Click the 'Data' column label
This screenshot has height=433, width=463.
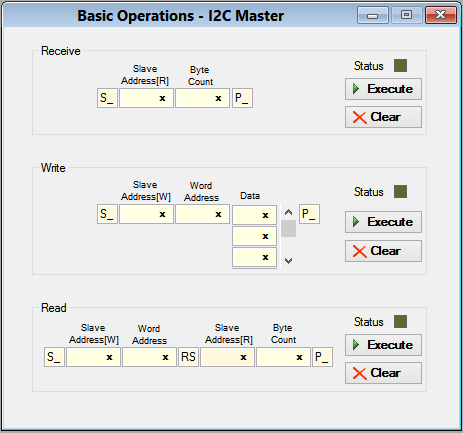(x=250, y=196)
